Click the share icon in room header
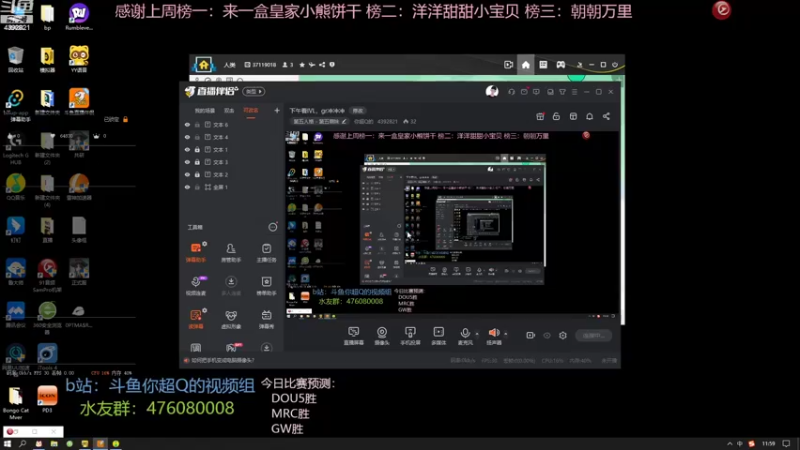 (606, 116)
